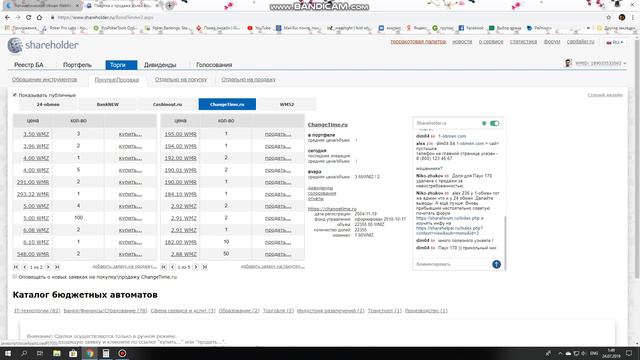Click the browser address bar
The image size is (640, 360).
coord(327,18)
